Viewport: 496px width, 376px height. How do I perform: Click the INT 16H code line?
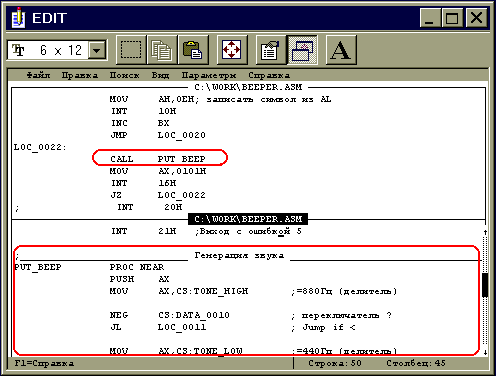[x=144, y=183]
